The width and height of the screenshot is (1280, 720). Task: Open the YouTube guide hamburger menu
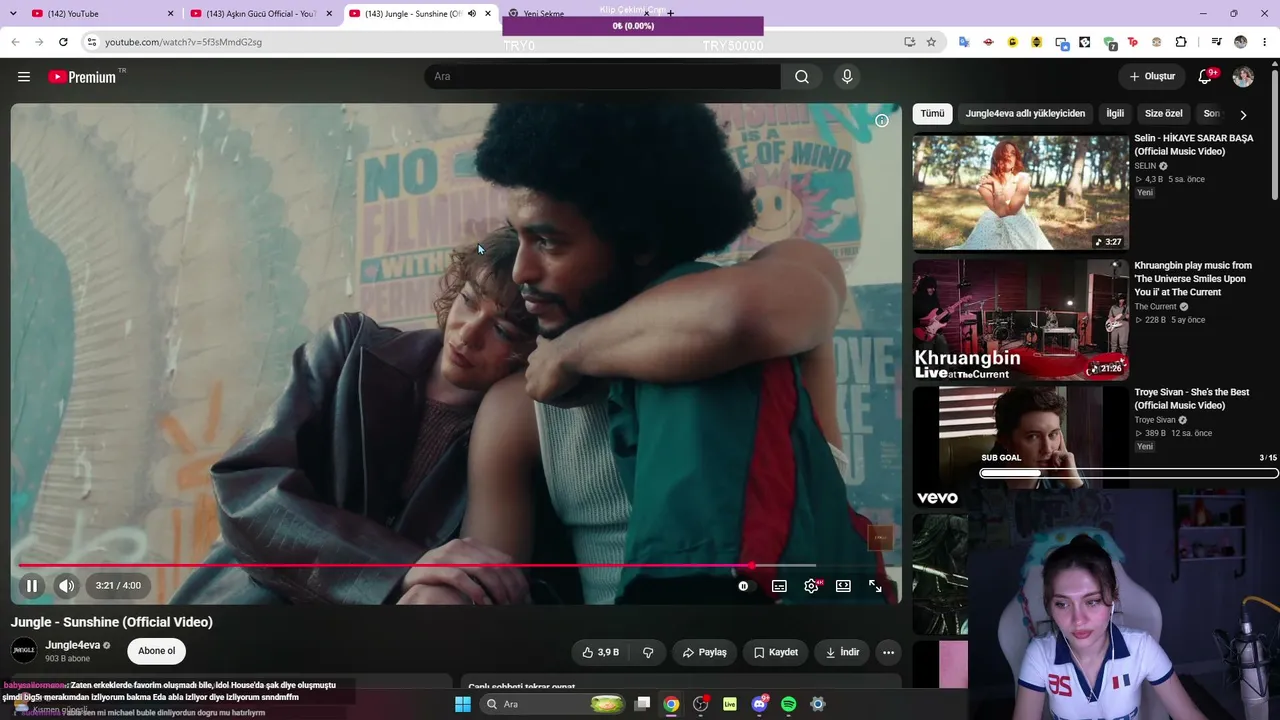24,77
